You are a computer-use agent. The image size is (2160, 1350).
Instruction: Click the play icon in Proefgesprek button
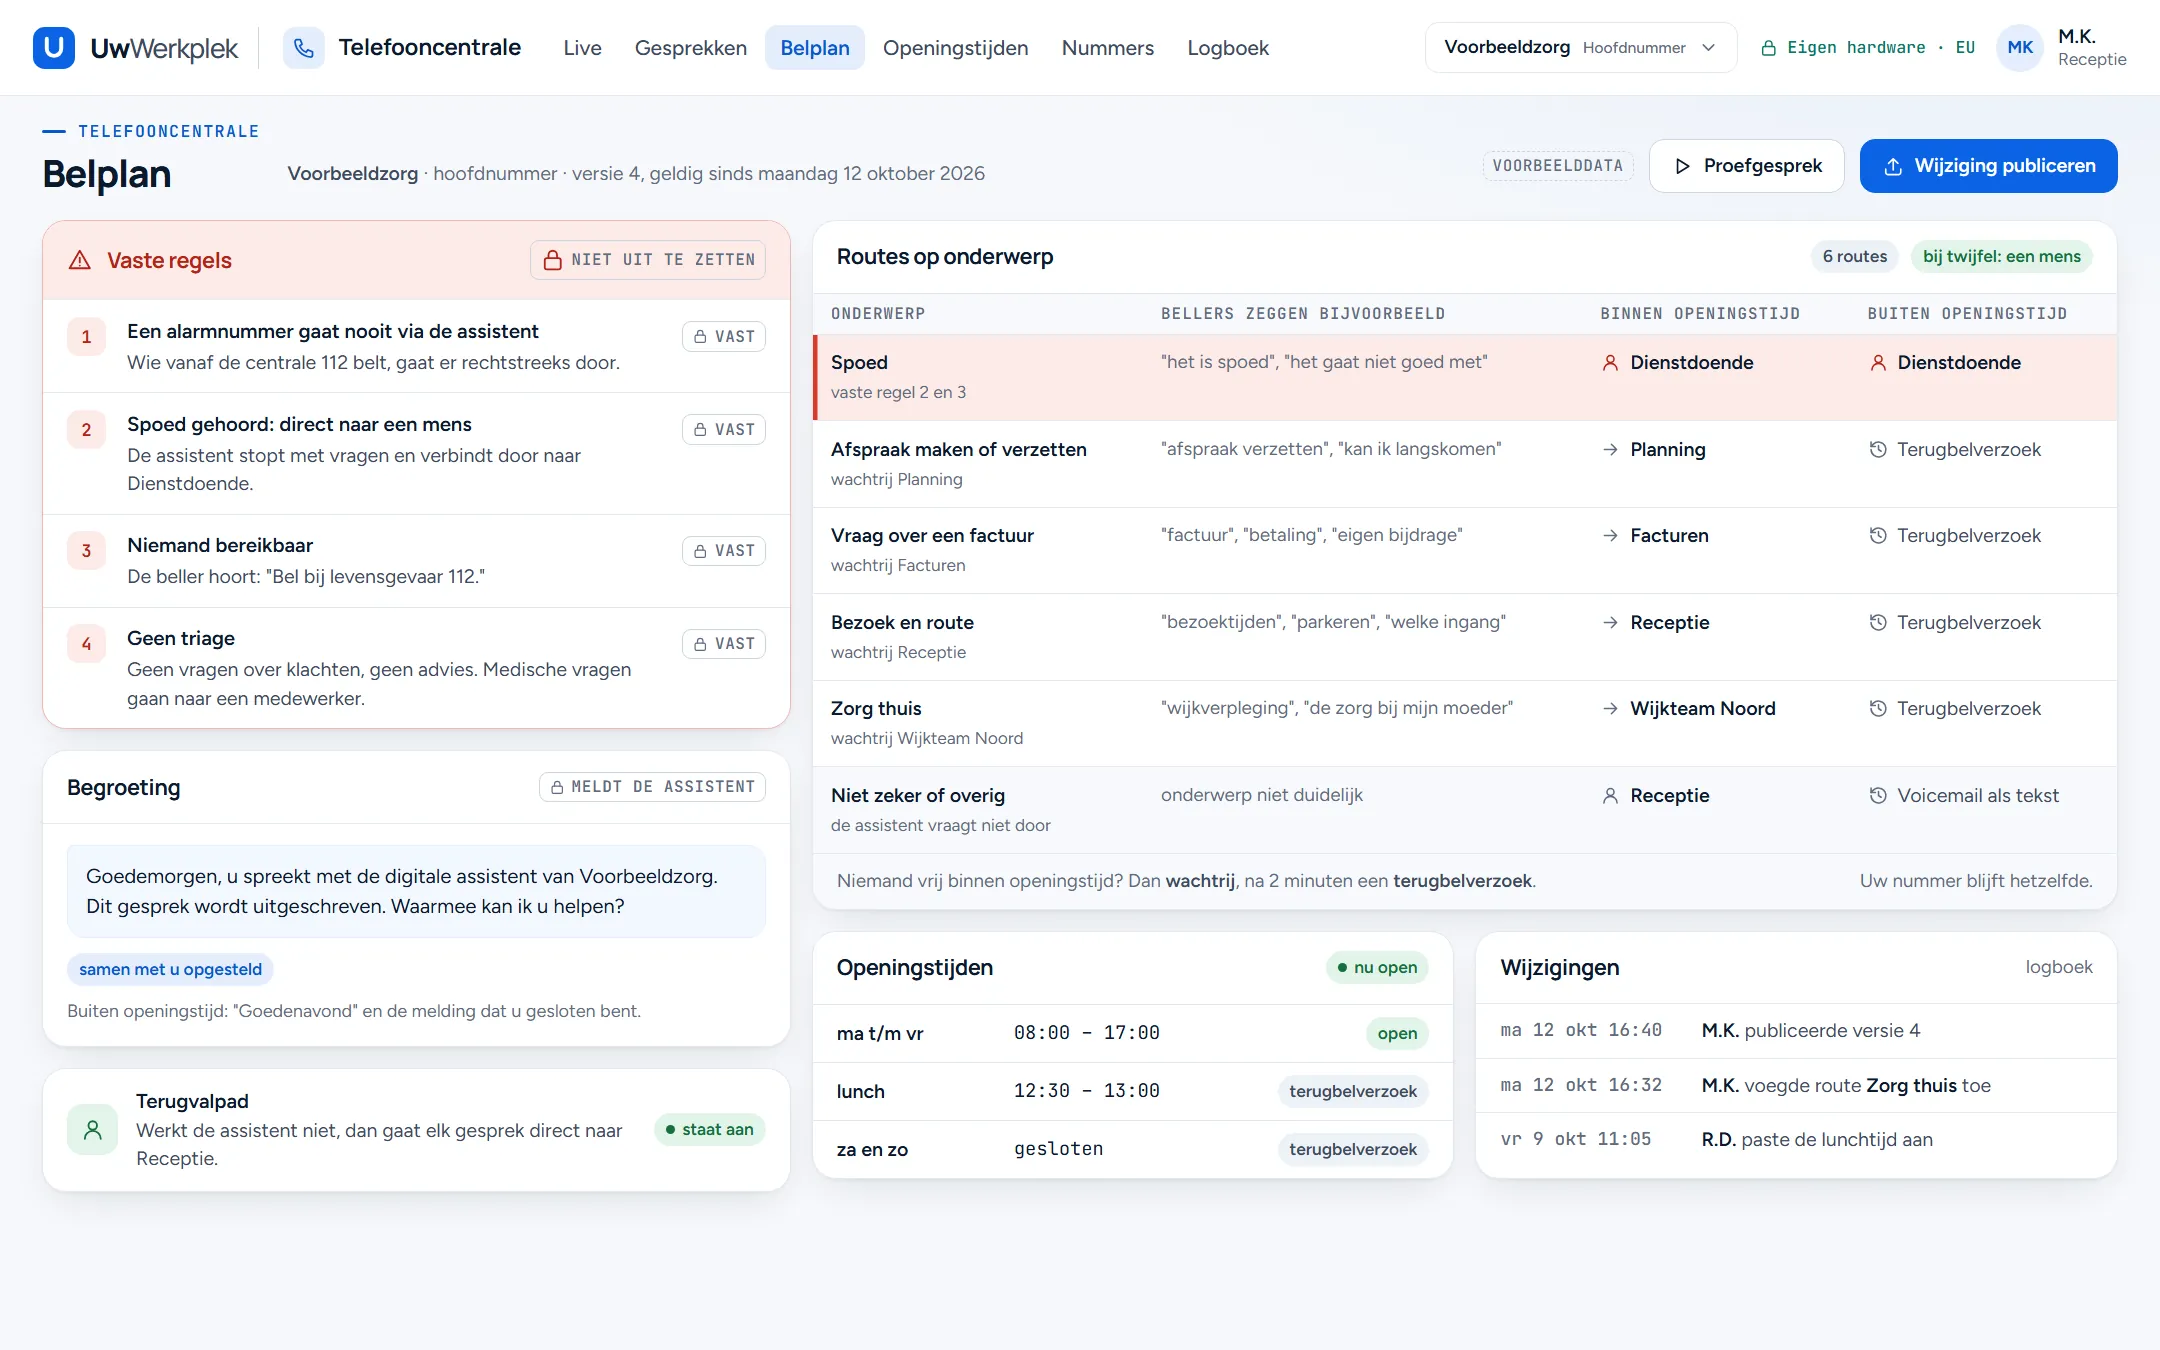click(x=1682, y=166)
